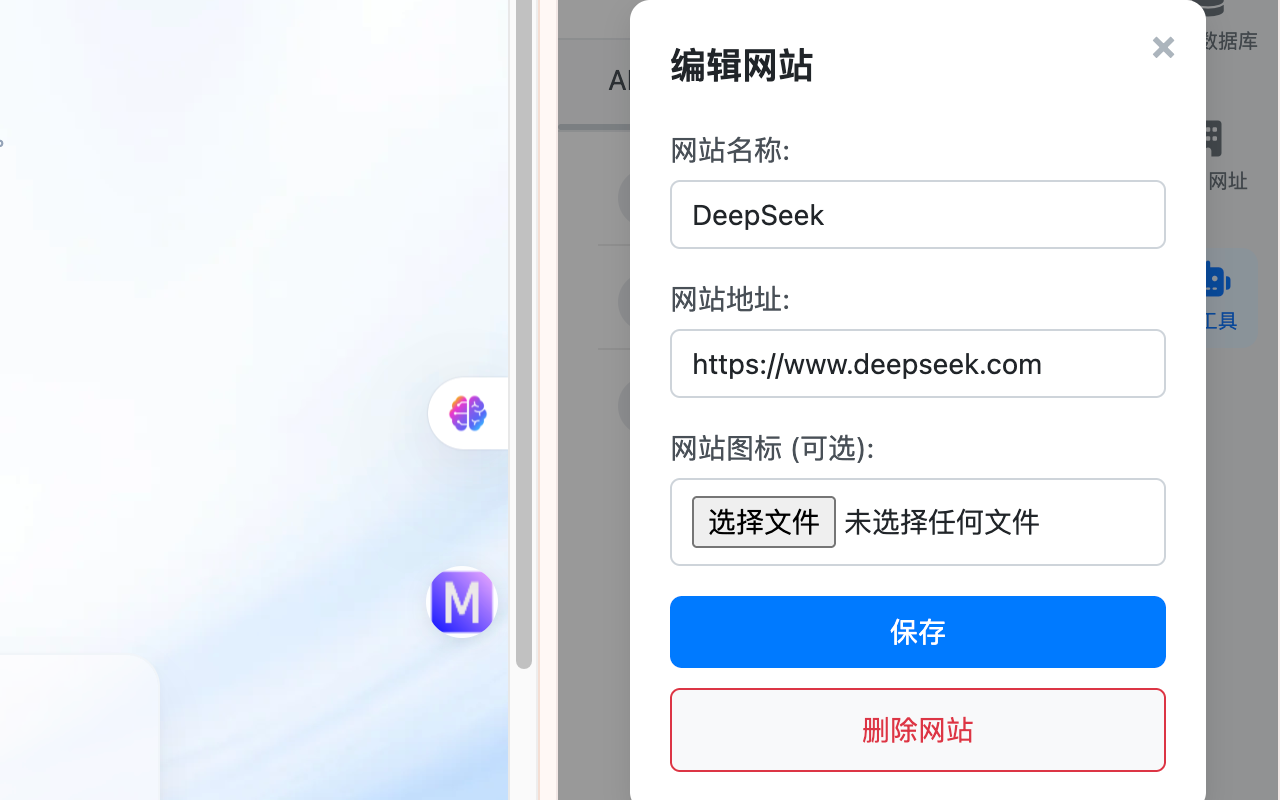Viewport: 1280px width, 800px height.
Task: Open the purple M icon
Action: pyautogui.click(x=462, y=602)
